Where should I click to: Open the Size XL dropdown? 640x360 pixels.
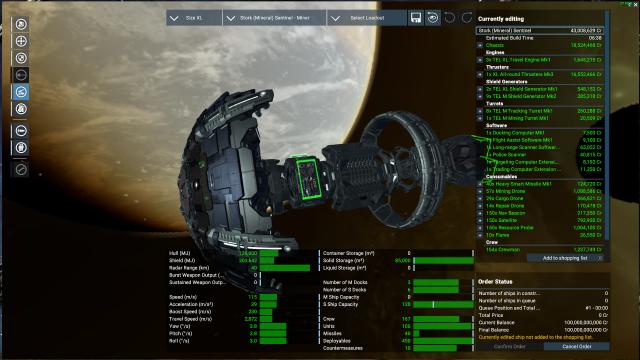tap(194, 18)
